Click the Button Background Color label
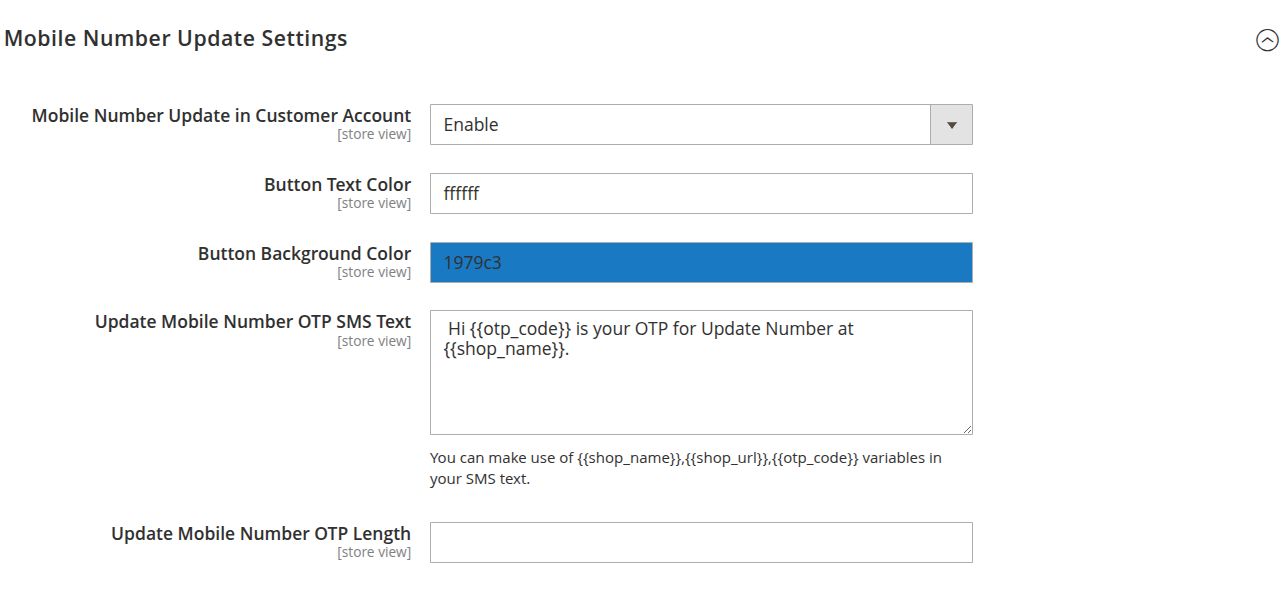 pos(305,254)
